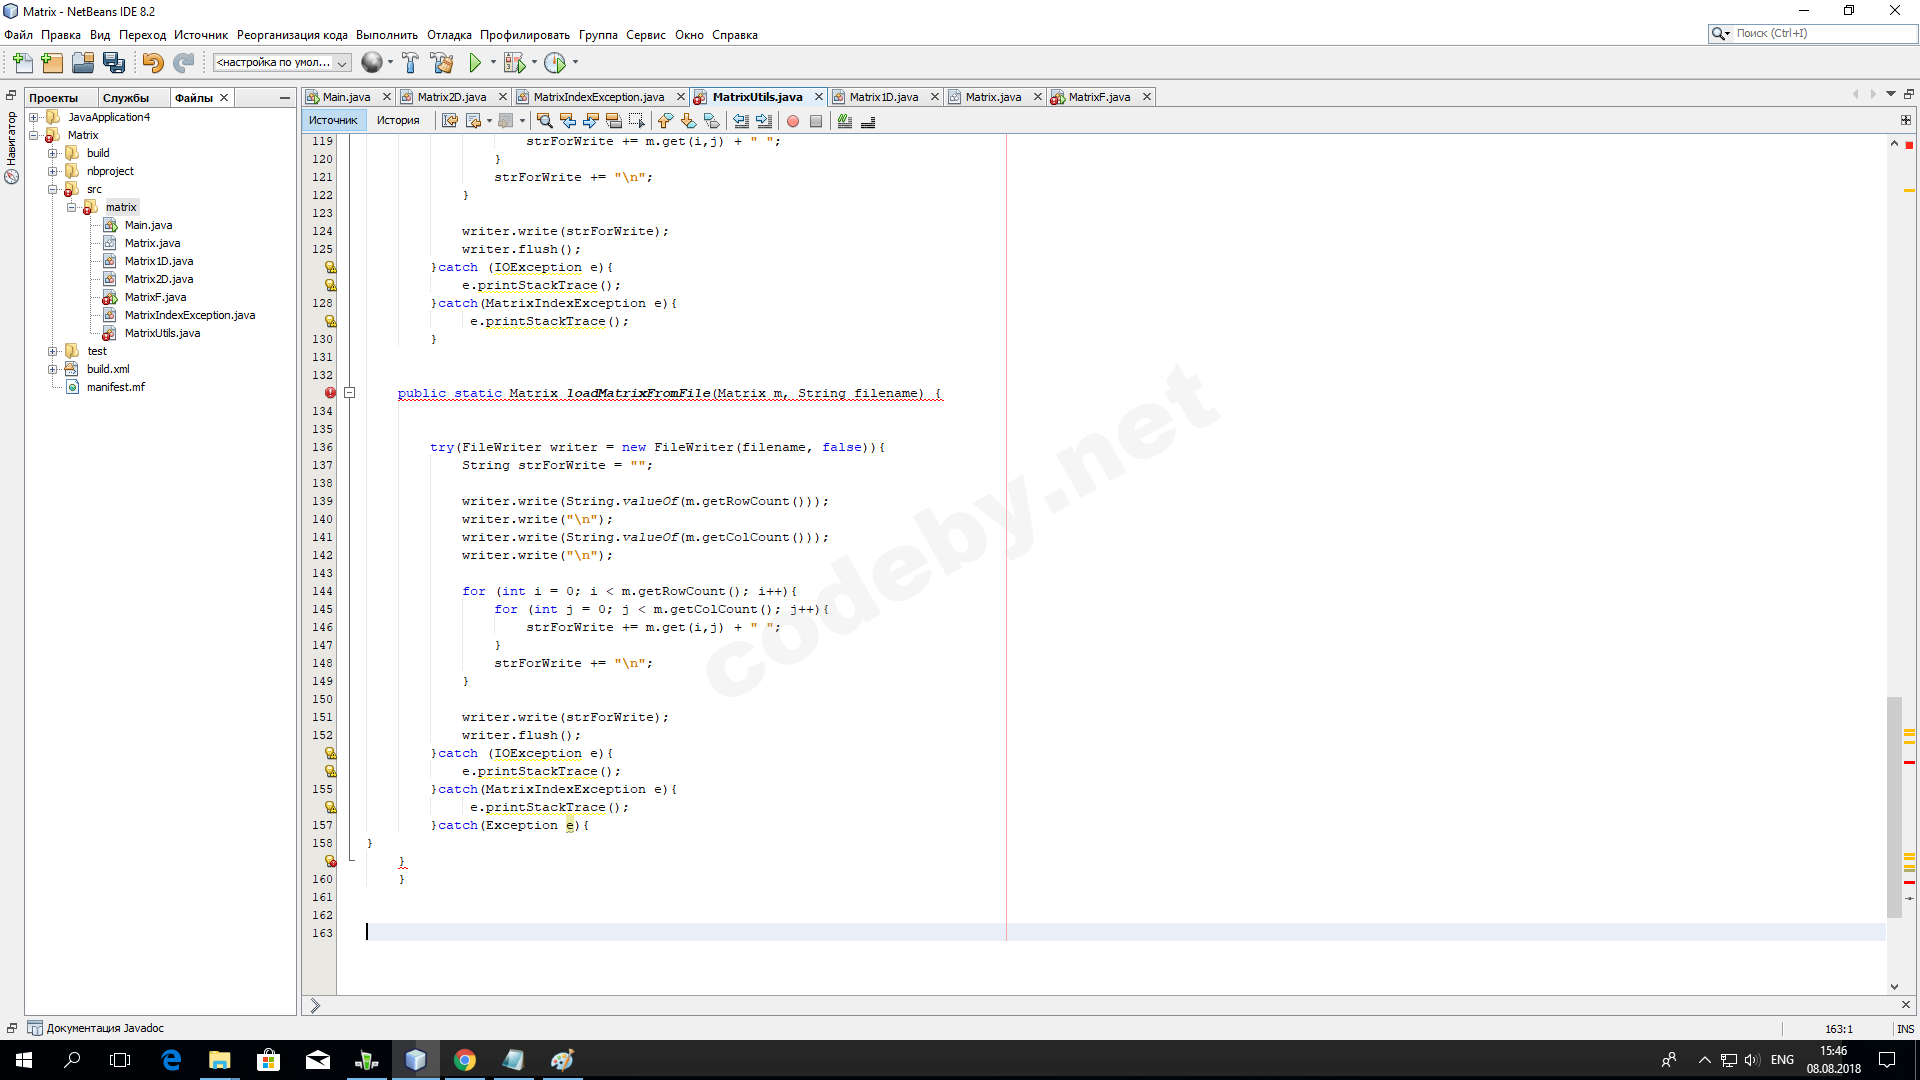Click the editor vertical scrollbar thumb
This screenshot has width=1920, height=1080.
click(x=1894, y=806)
